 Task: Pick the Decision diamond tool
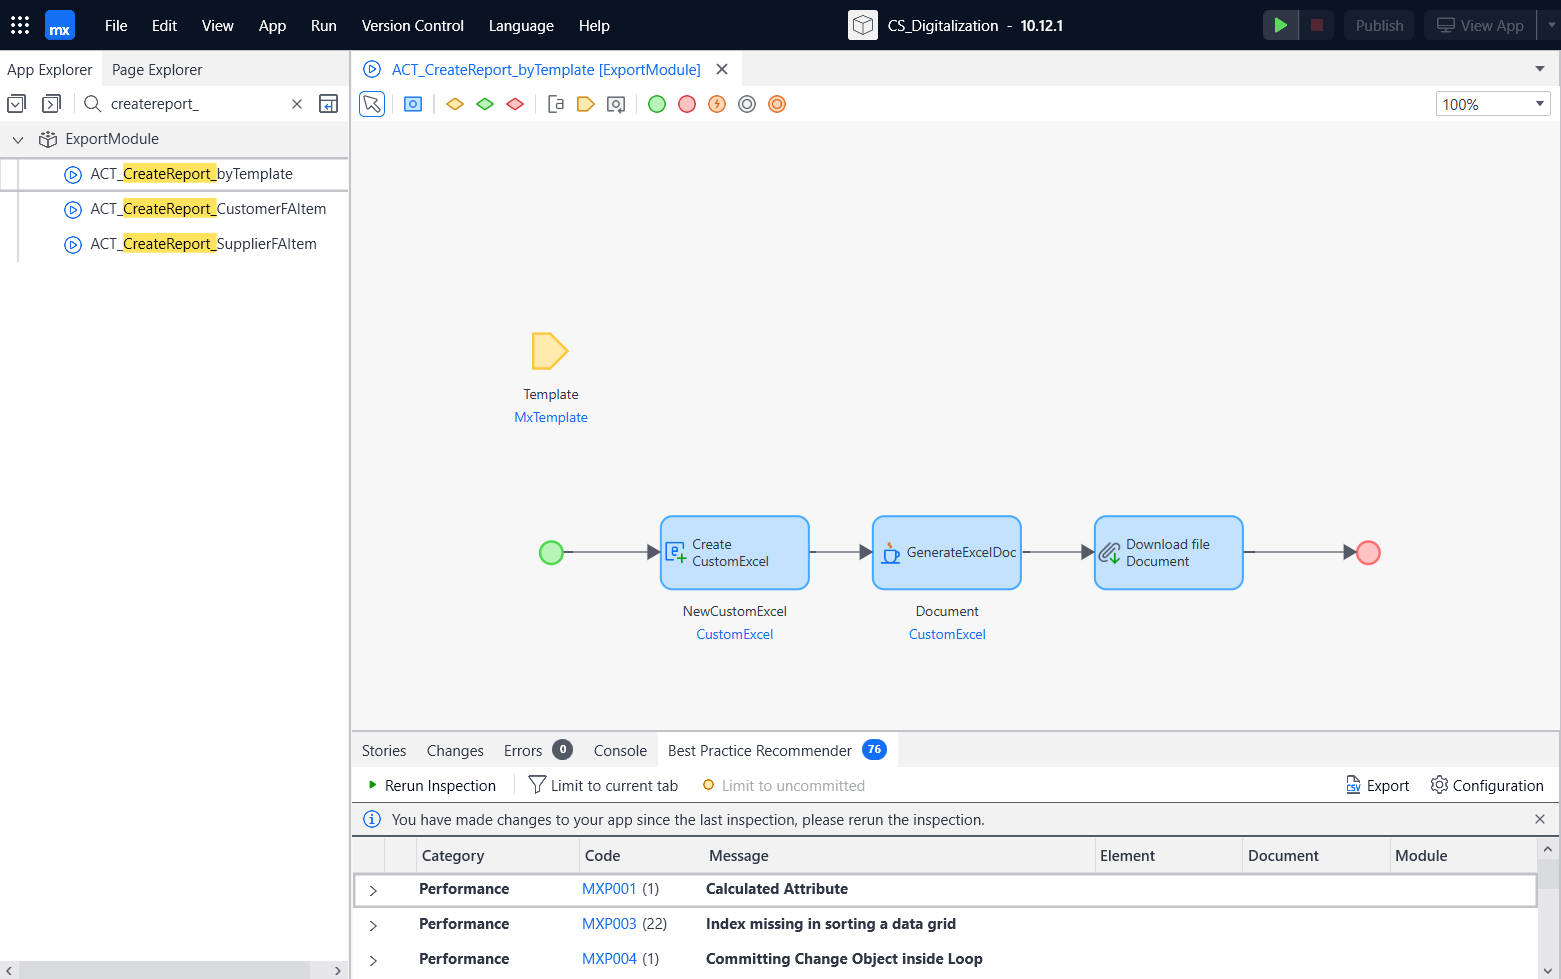click(454, 103)
